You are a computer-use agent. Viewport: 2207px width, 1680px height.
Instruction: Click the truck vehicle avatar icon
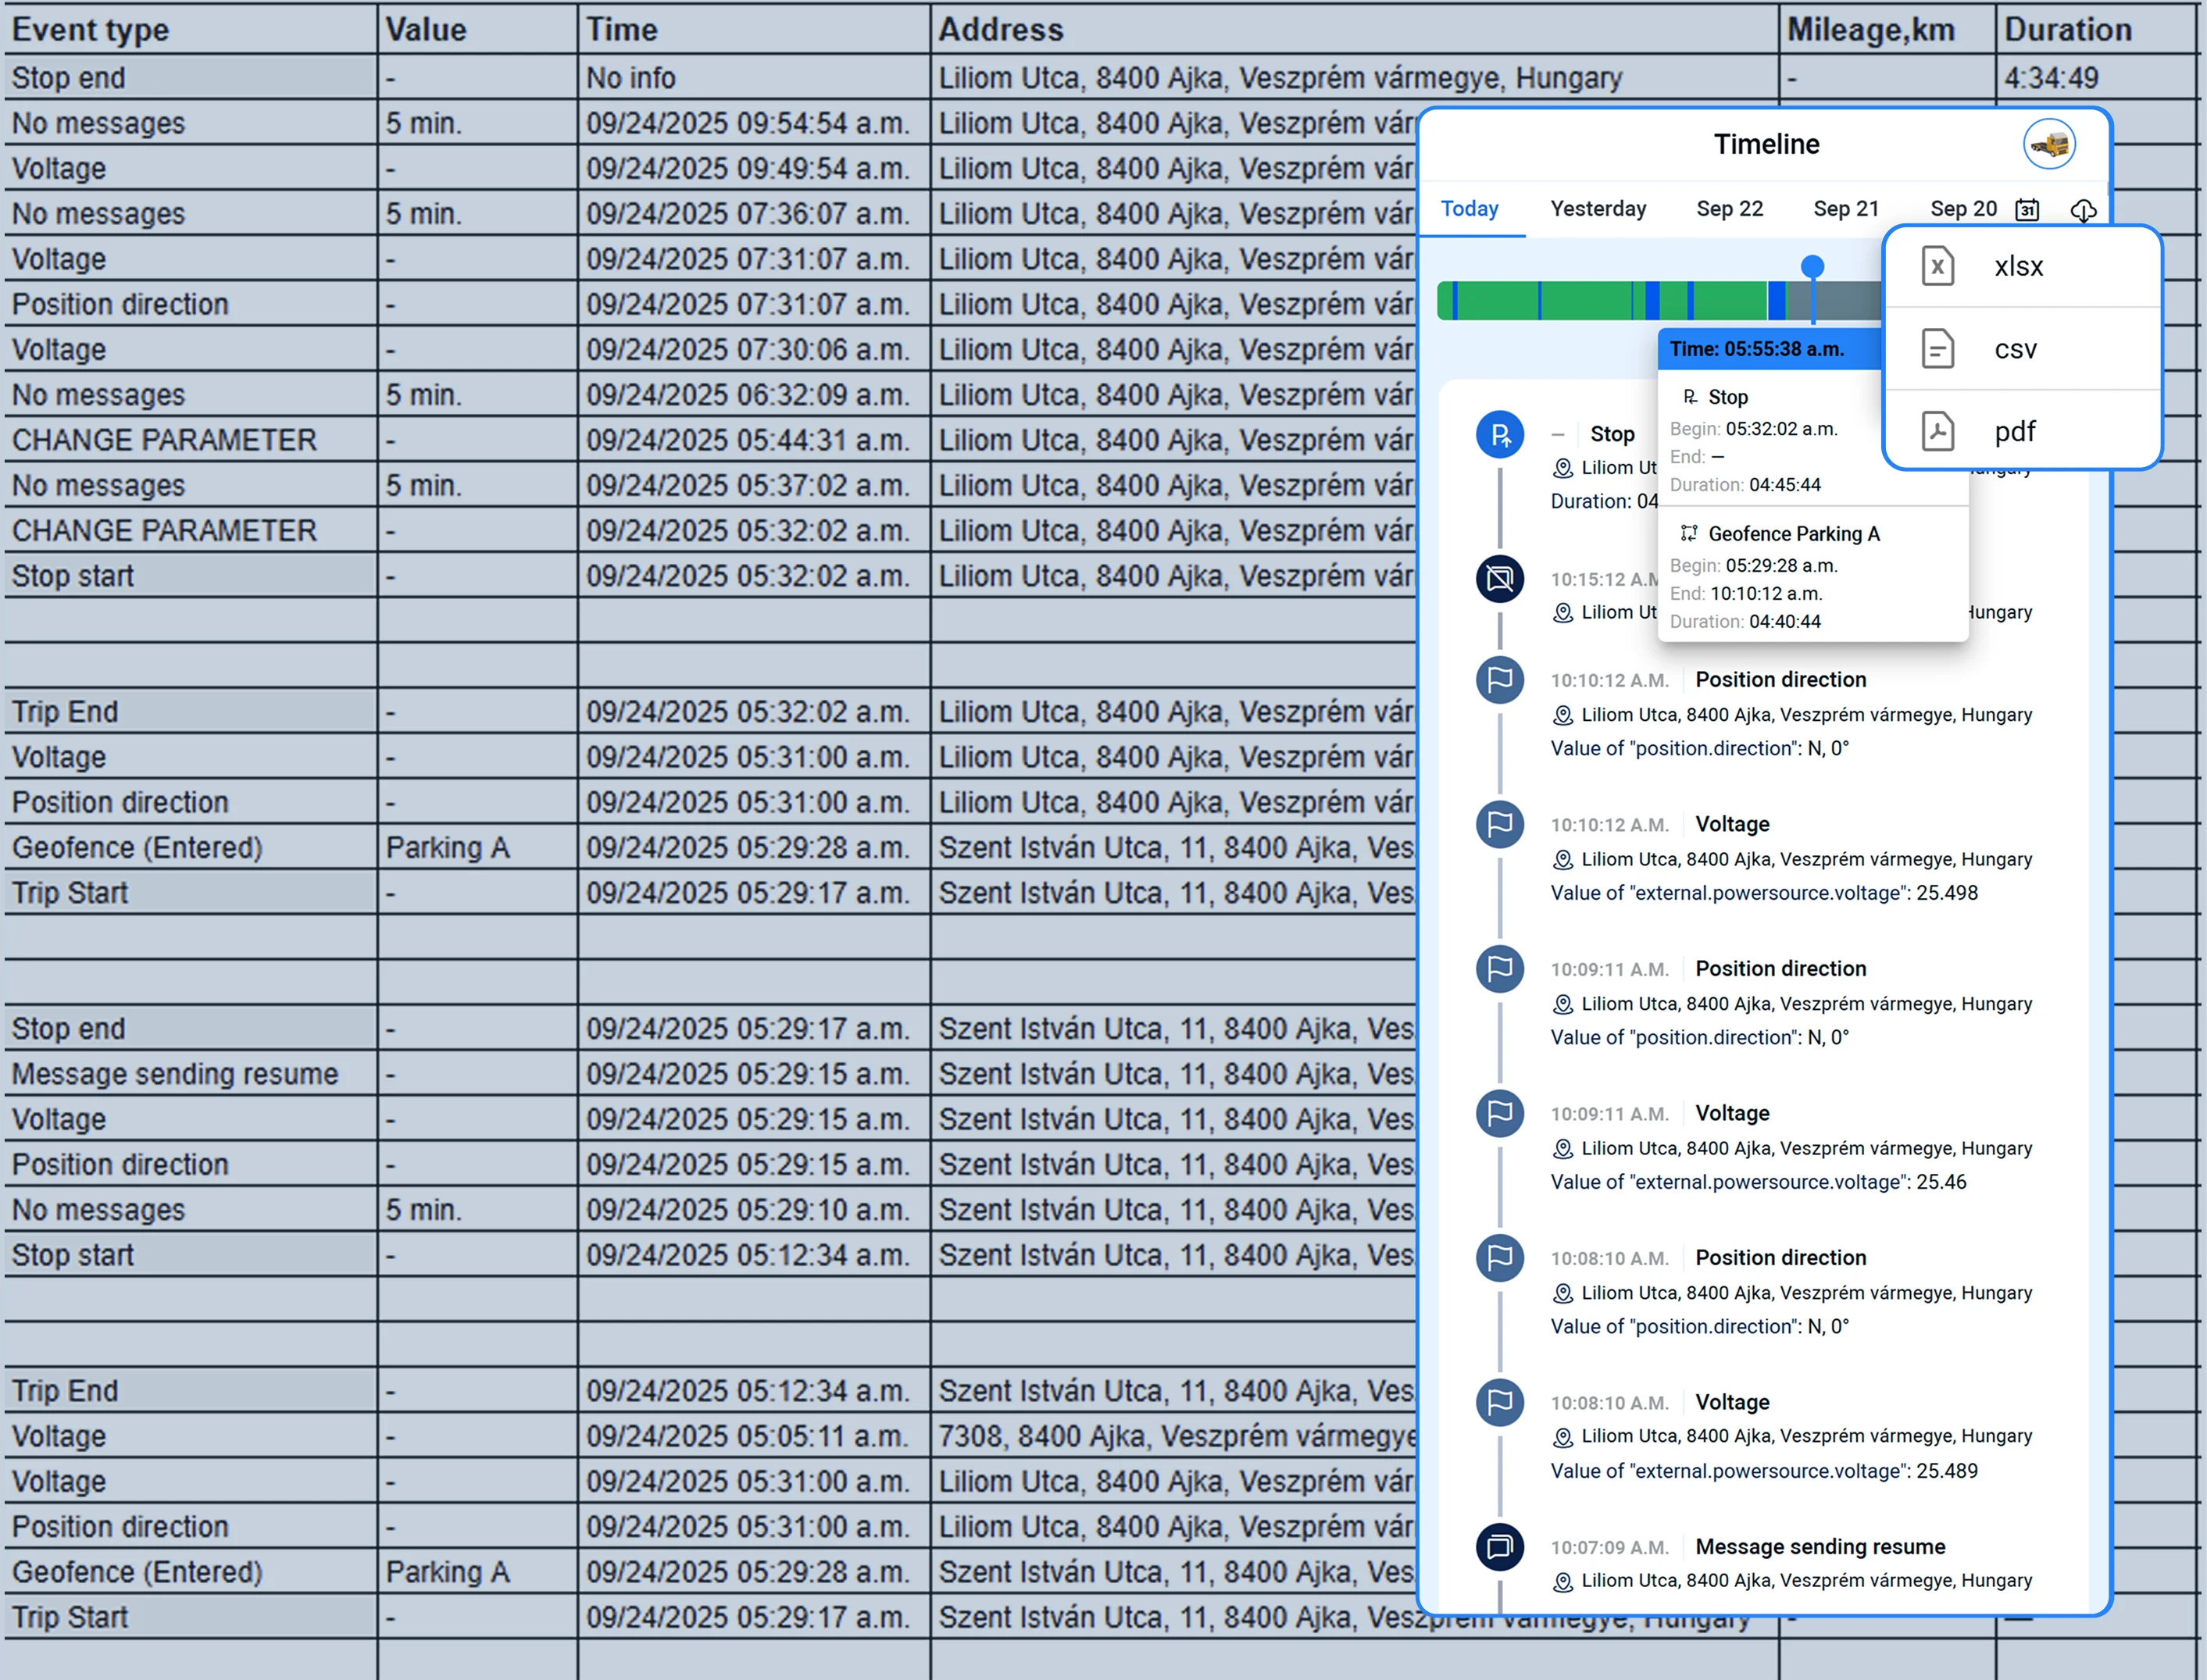click(x=2049, y=143)
